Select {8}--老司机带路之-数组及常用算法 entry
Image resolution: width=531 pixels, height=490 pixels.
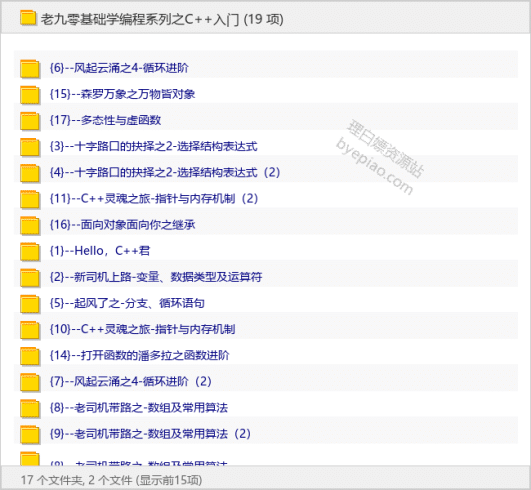tap(139, 407)
